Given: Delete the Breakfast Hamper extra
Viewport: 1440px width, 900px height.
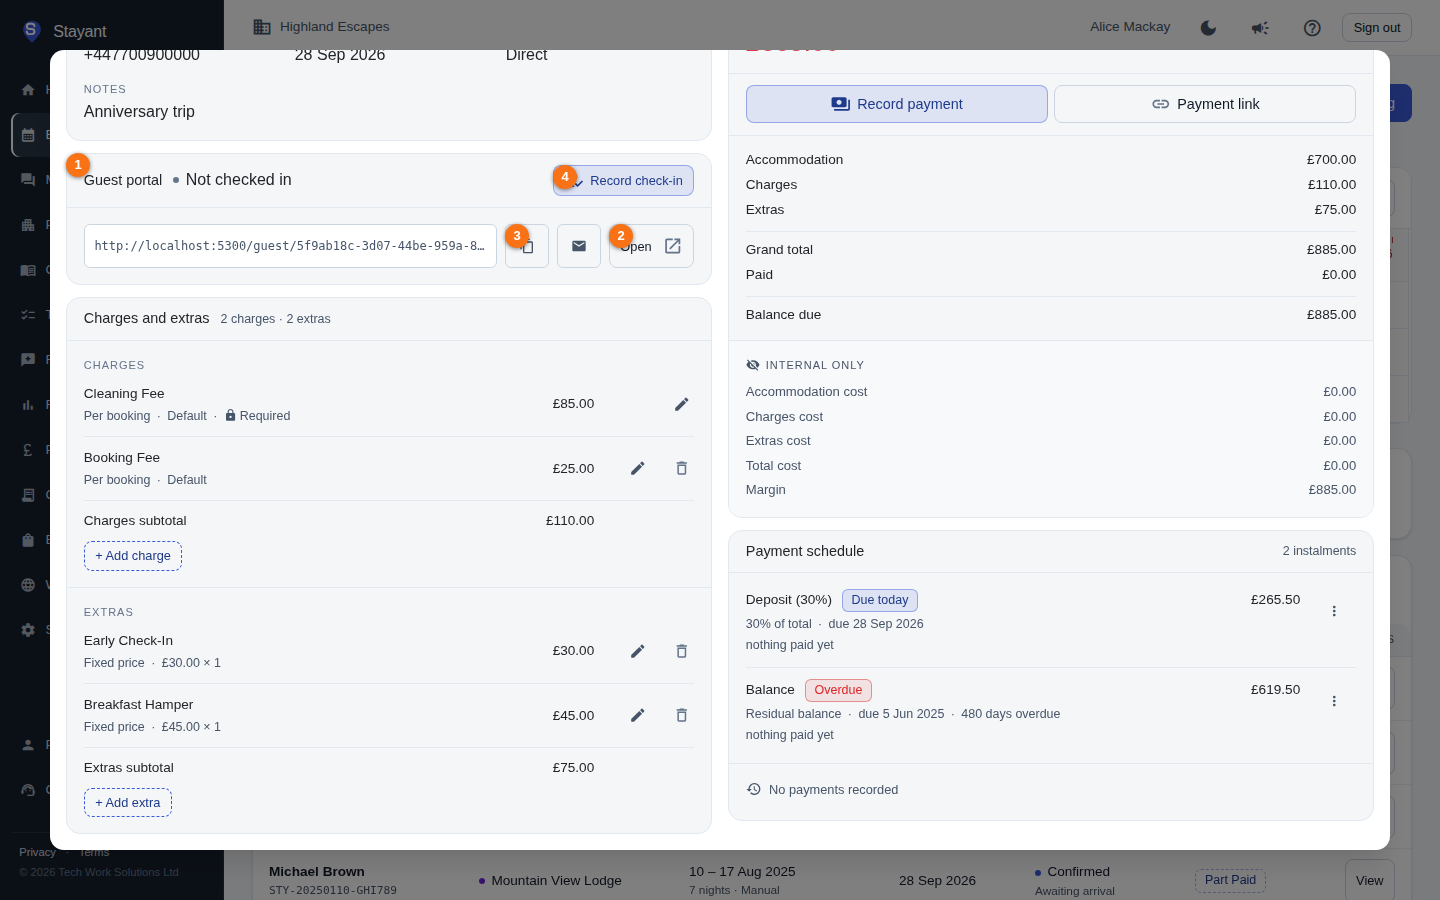Looking at the screenshot, I should pos(682,715).
